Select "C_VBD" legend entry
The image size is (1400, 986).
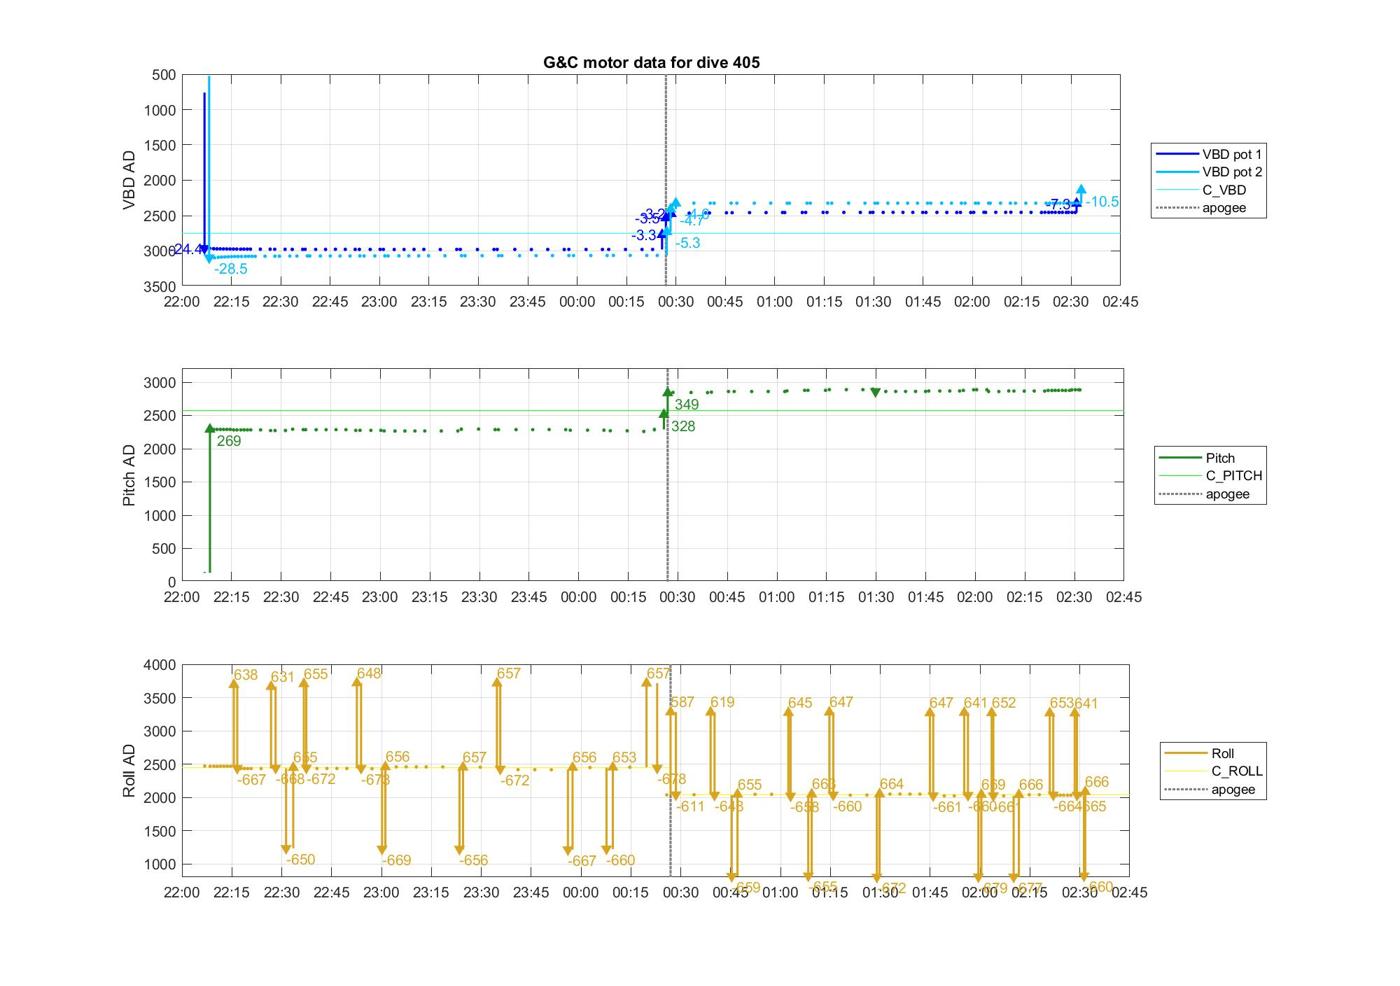pos(1208,190)
